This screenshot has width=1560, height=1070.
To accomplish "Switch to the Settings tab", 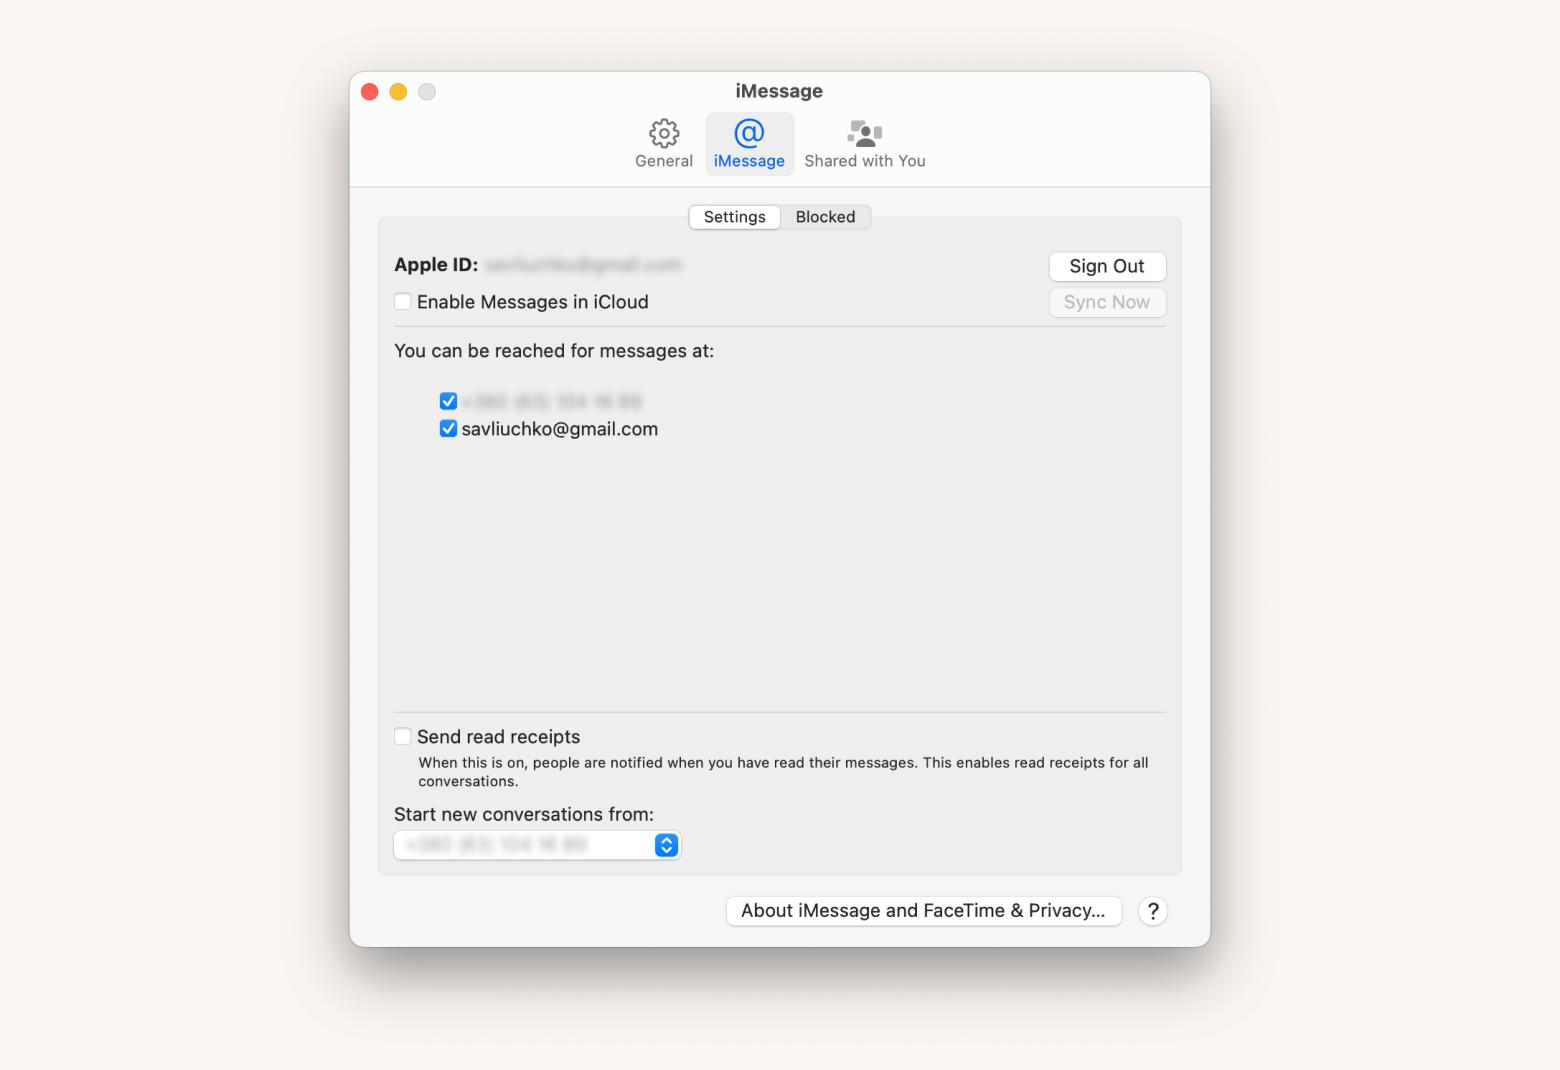I will (735, 217).
